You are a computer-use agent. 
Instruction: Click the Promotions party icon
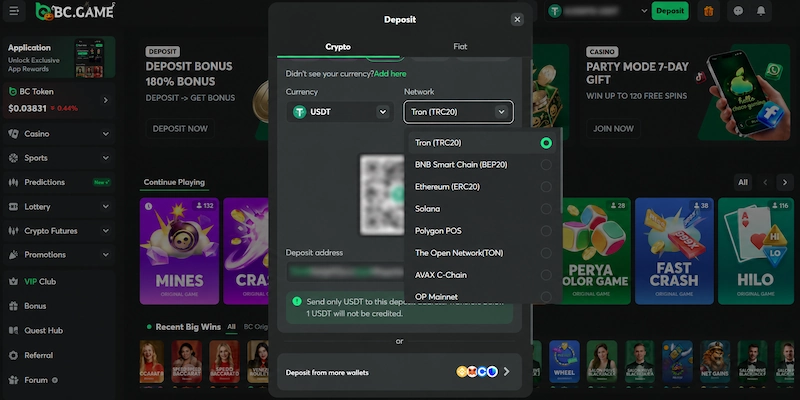tap(13, 255)
